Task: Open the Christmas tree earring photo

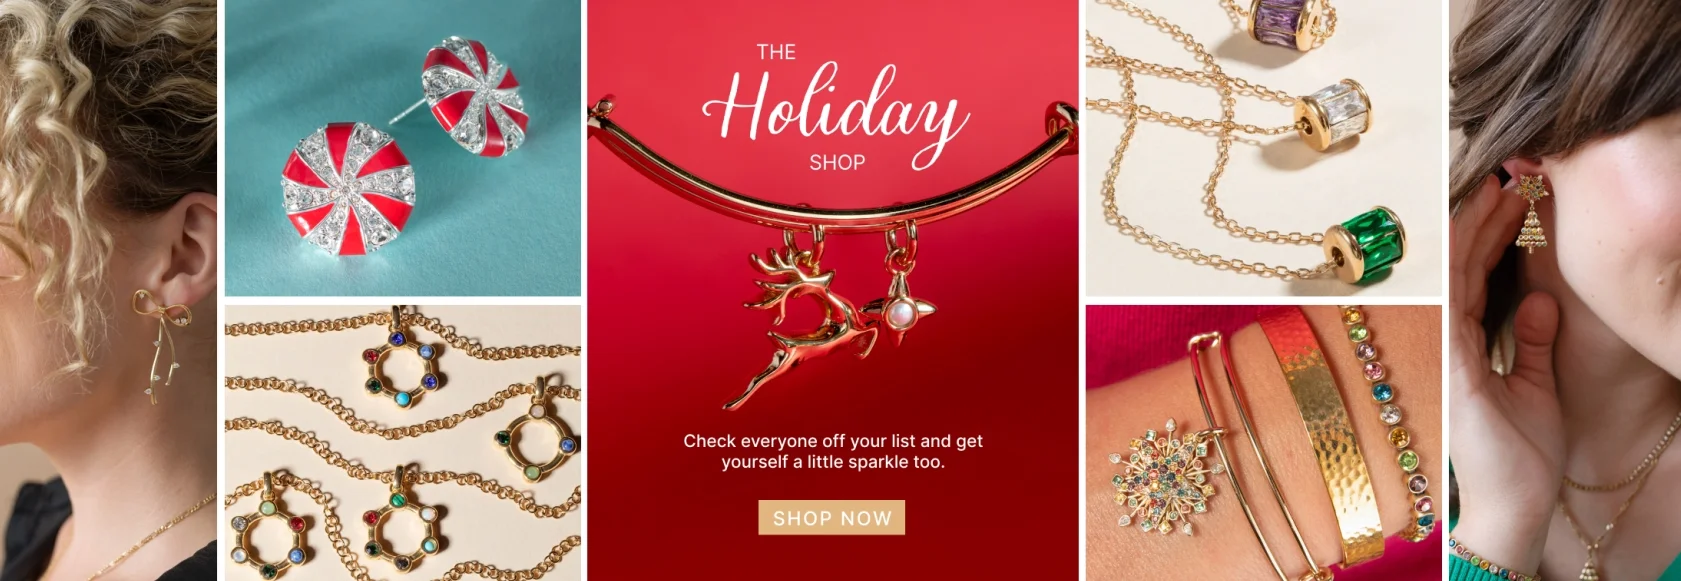Action: coord(1565,290)
